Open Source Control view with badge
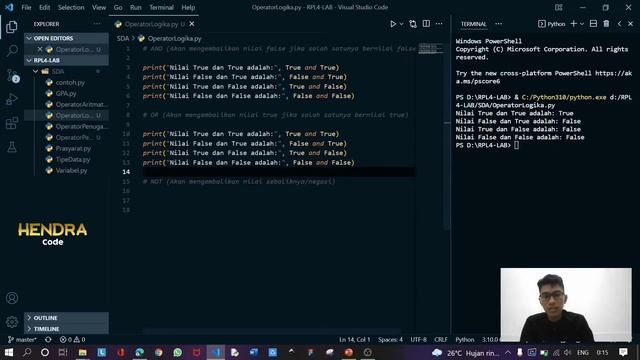 pos(12,75)
